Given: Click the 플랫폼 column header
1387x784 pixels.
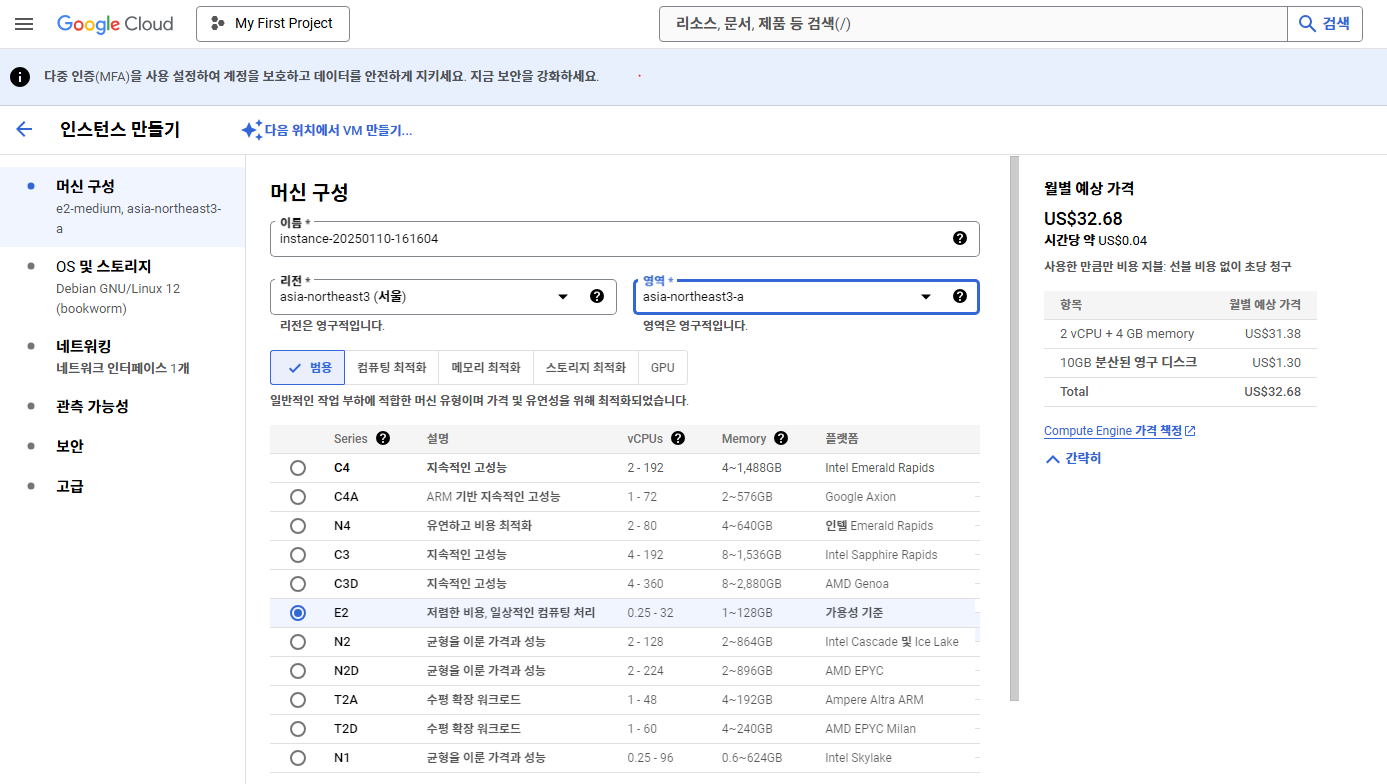Looking at the screenshot, I should tap(842, 438).
